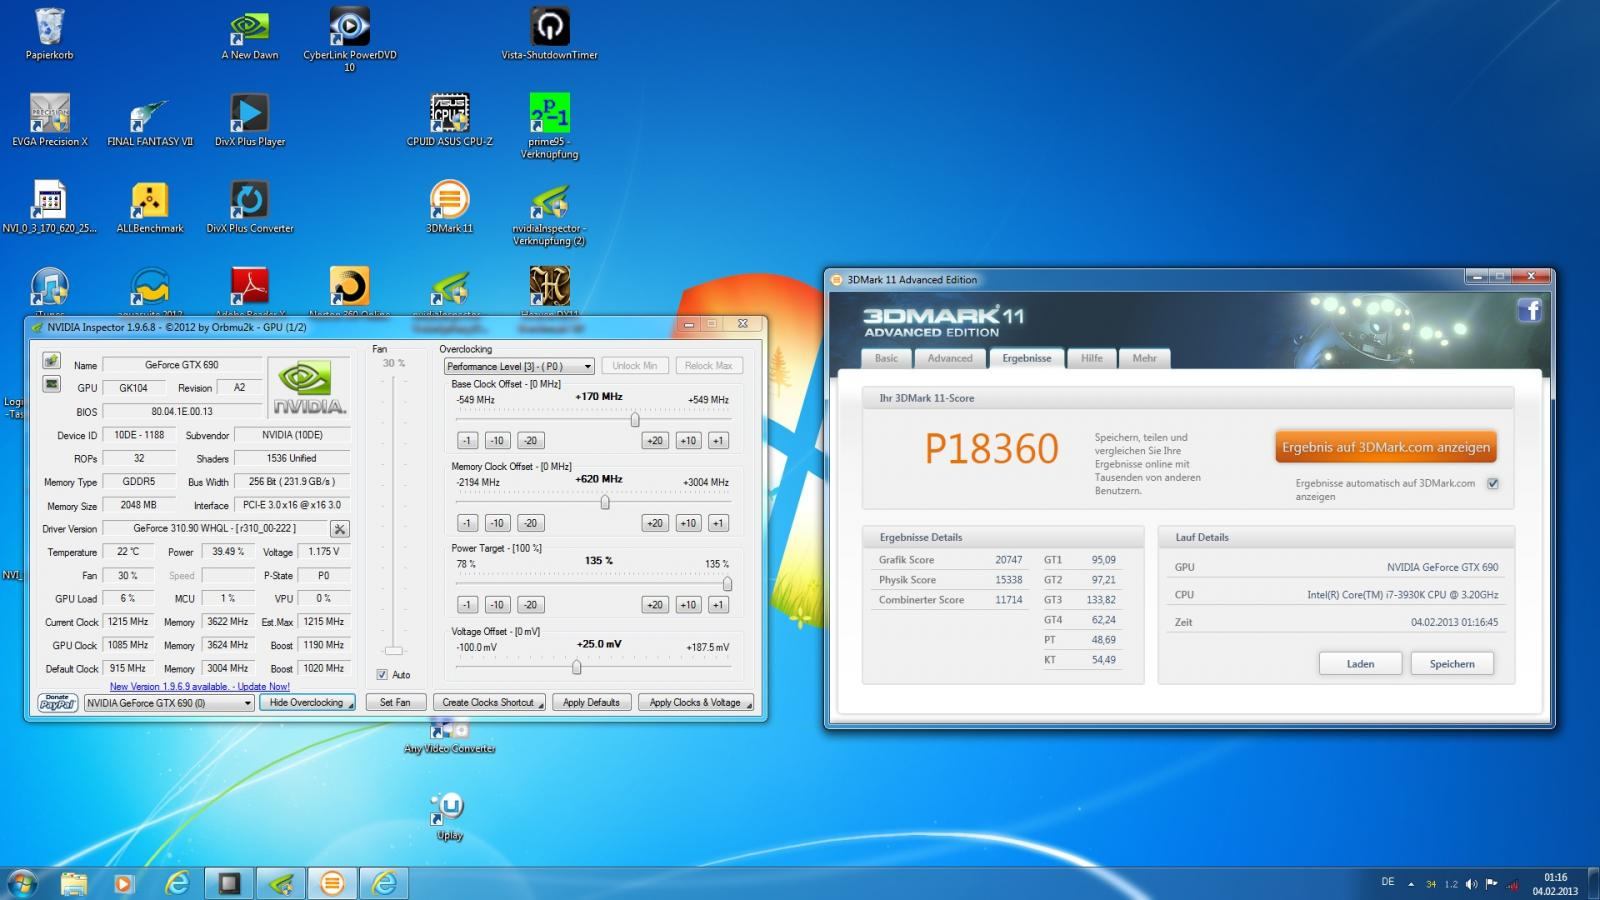The width and height of the screenshot is (1600, 900).
Task: Open the Papierkorb recycle bin icon
Action: tap(49, 34)
